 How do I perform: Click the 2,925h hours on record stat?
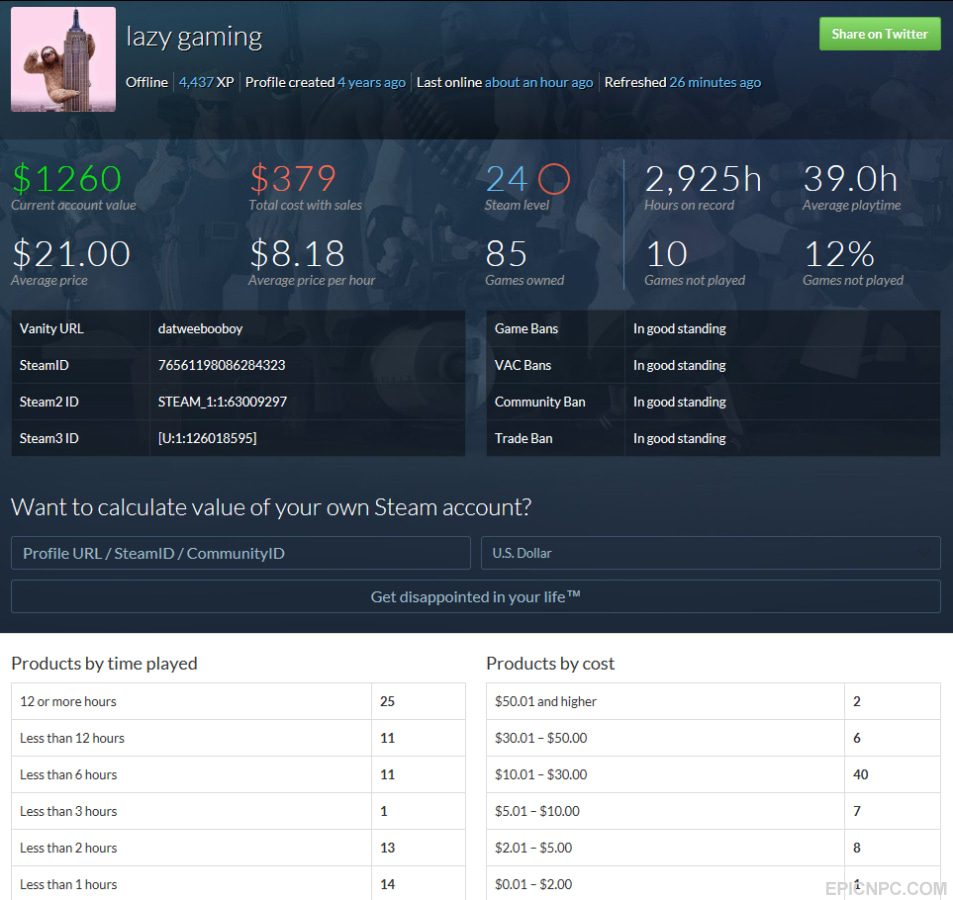click(x=703, y=179)
